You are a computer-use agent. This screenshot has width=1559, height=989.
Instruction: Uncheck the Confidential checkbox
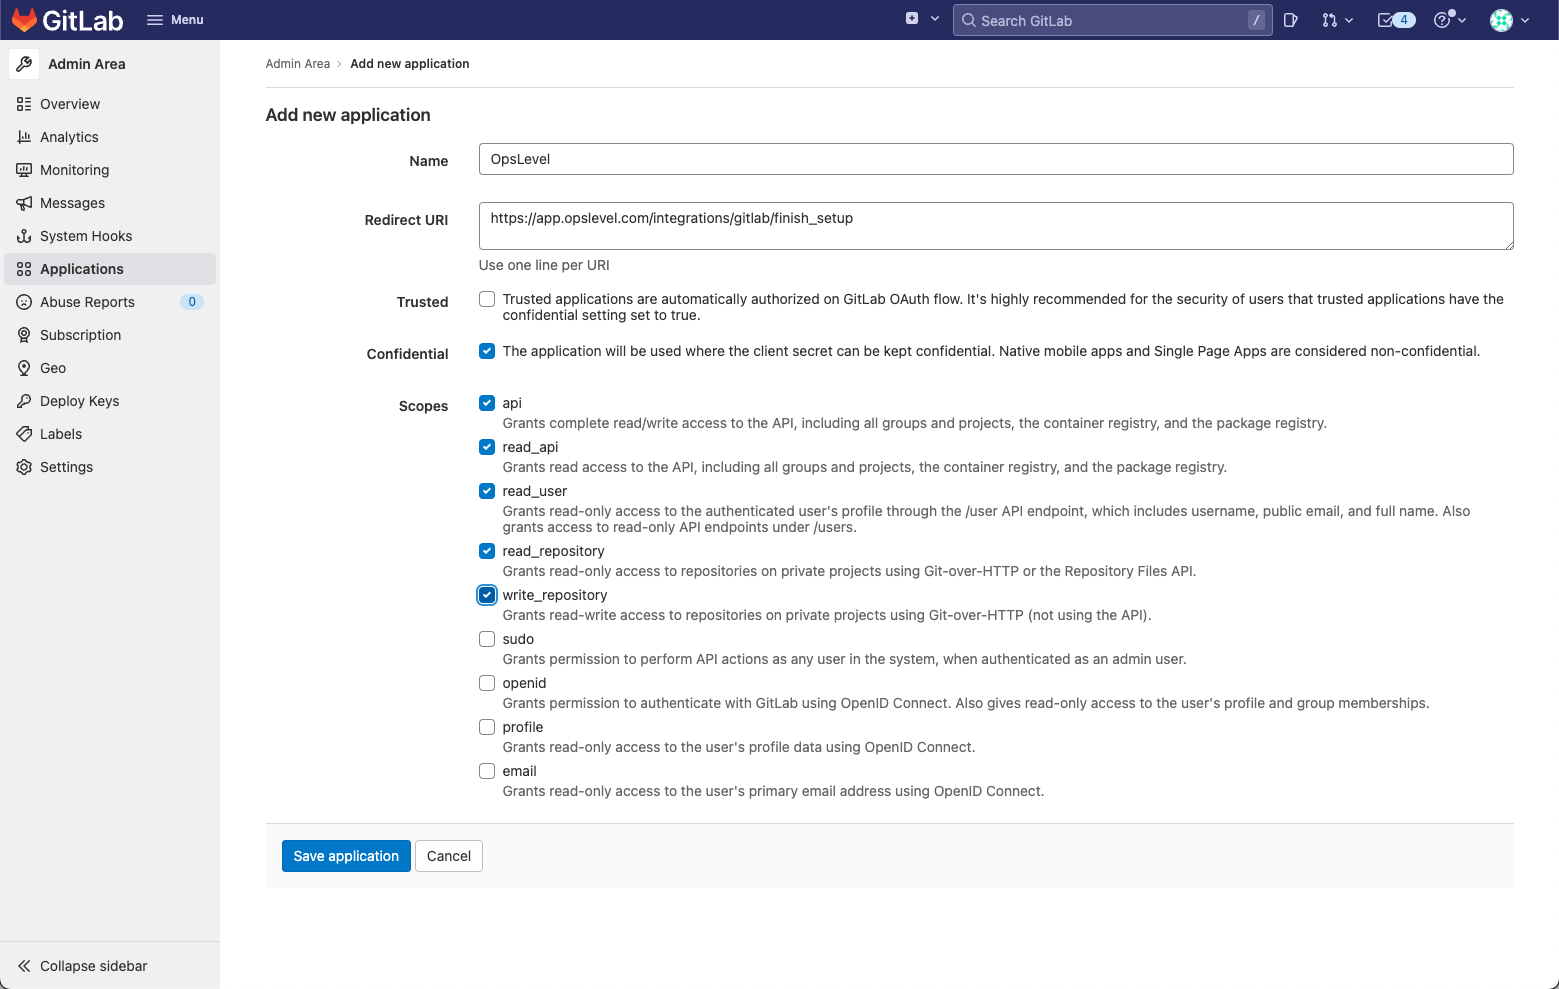click(x=487, y=351)
